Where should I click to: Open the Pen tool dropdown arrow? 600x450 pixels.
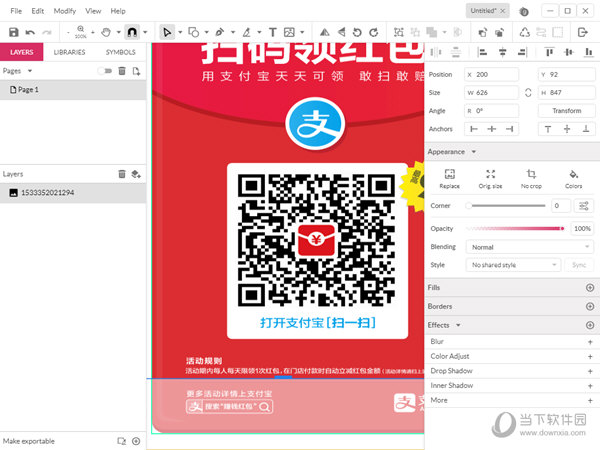pos(233,33)
